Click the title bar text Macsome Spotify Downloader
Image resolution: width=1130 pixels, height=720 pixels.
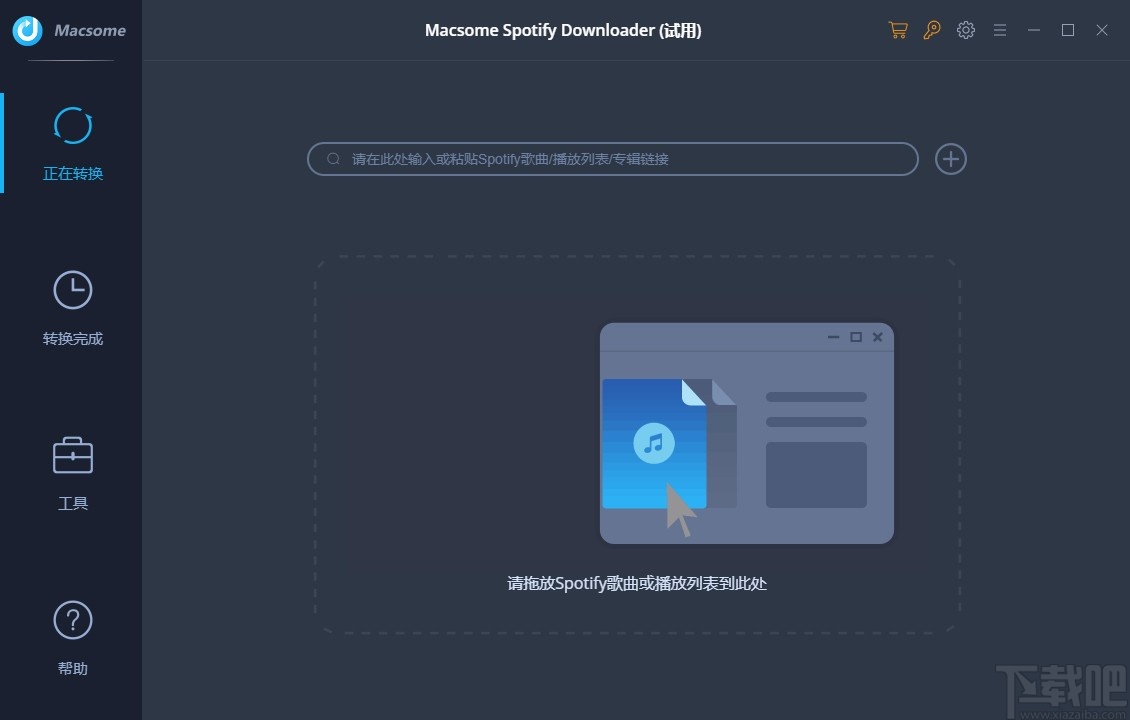coord(562,30)
